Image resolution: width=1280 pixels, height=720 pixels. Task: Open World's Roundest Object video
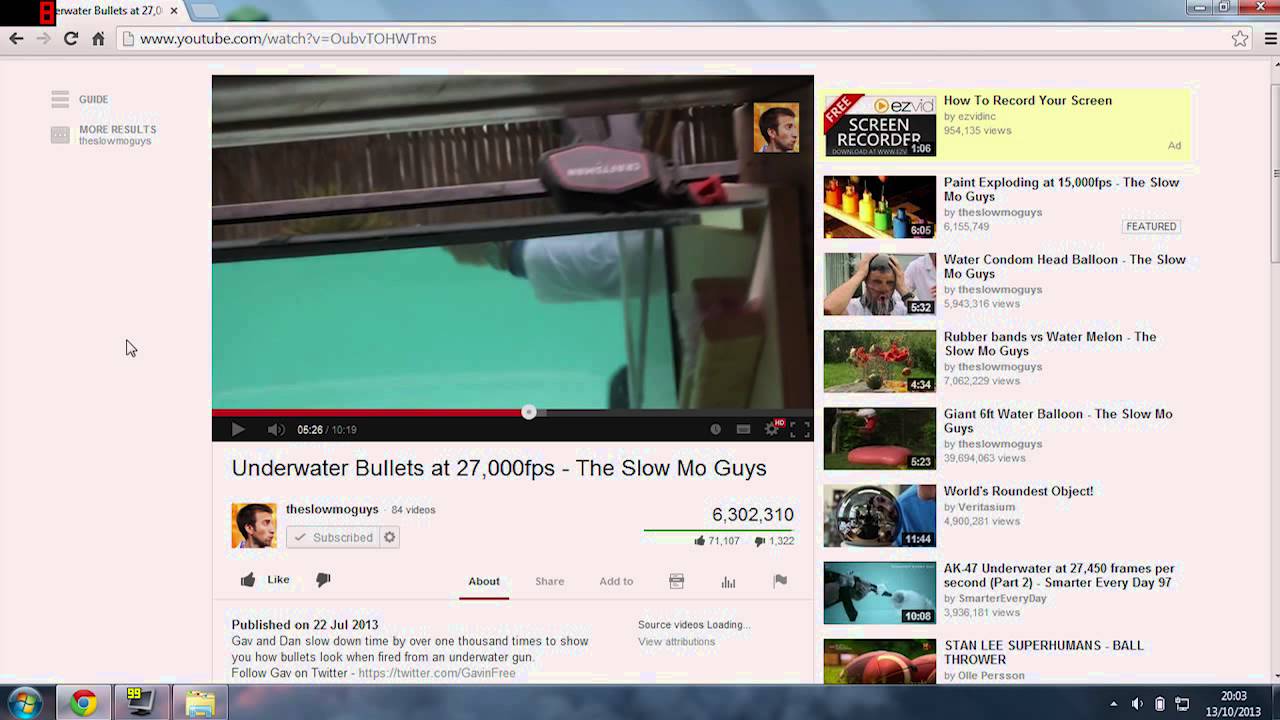1019,491
